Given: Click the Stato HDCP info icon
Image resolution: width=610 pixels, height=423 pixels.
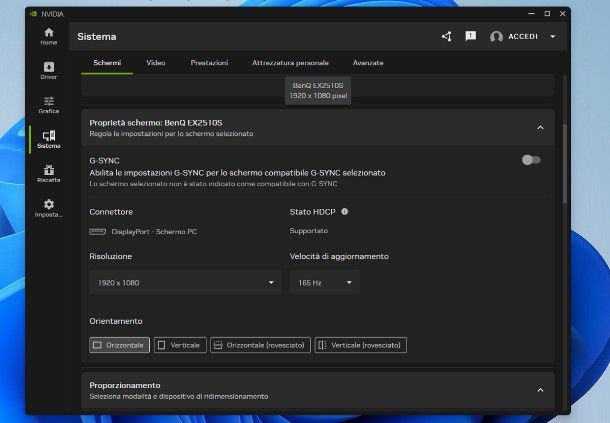Looking at the screenshot, I should [x=345, y=211].
